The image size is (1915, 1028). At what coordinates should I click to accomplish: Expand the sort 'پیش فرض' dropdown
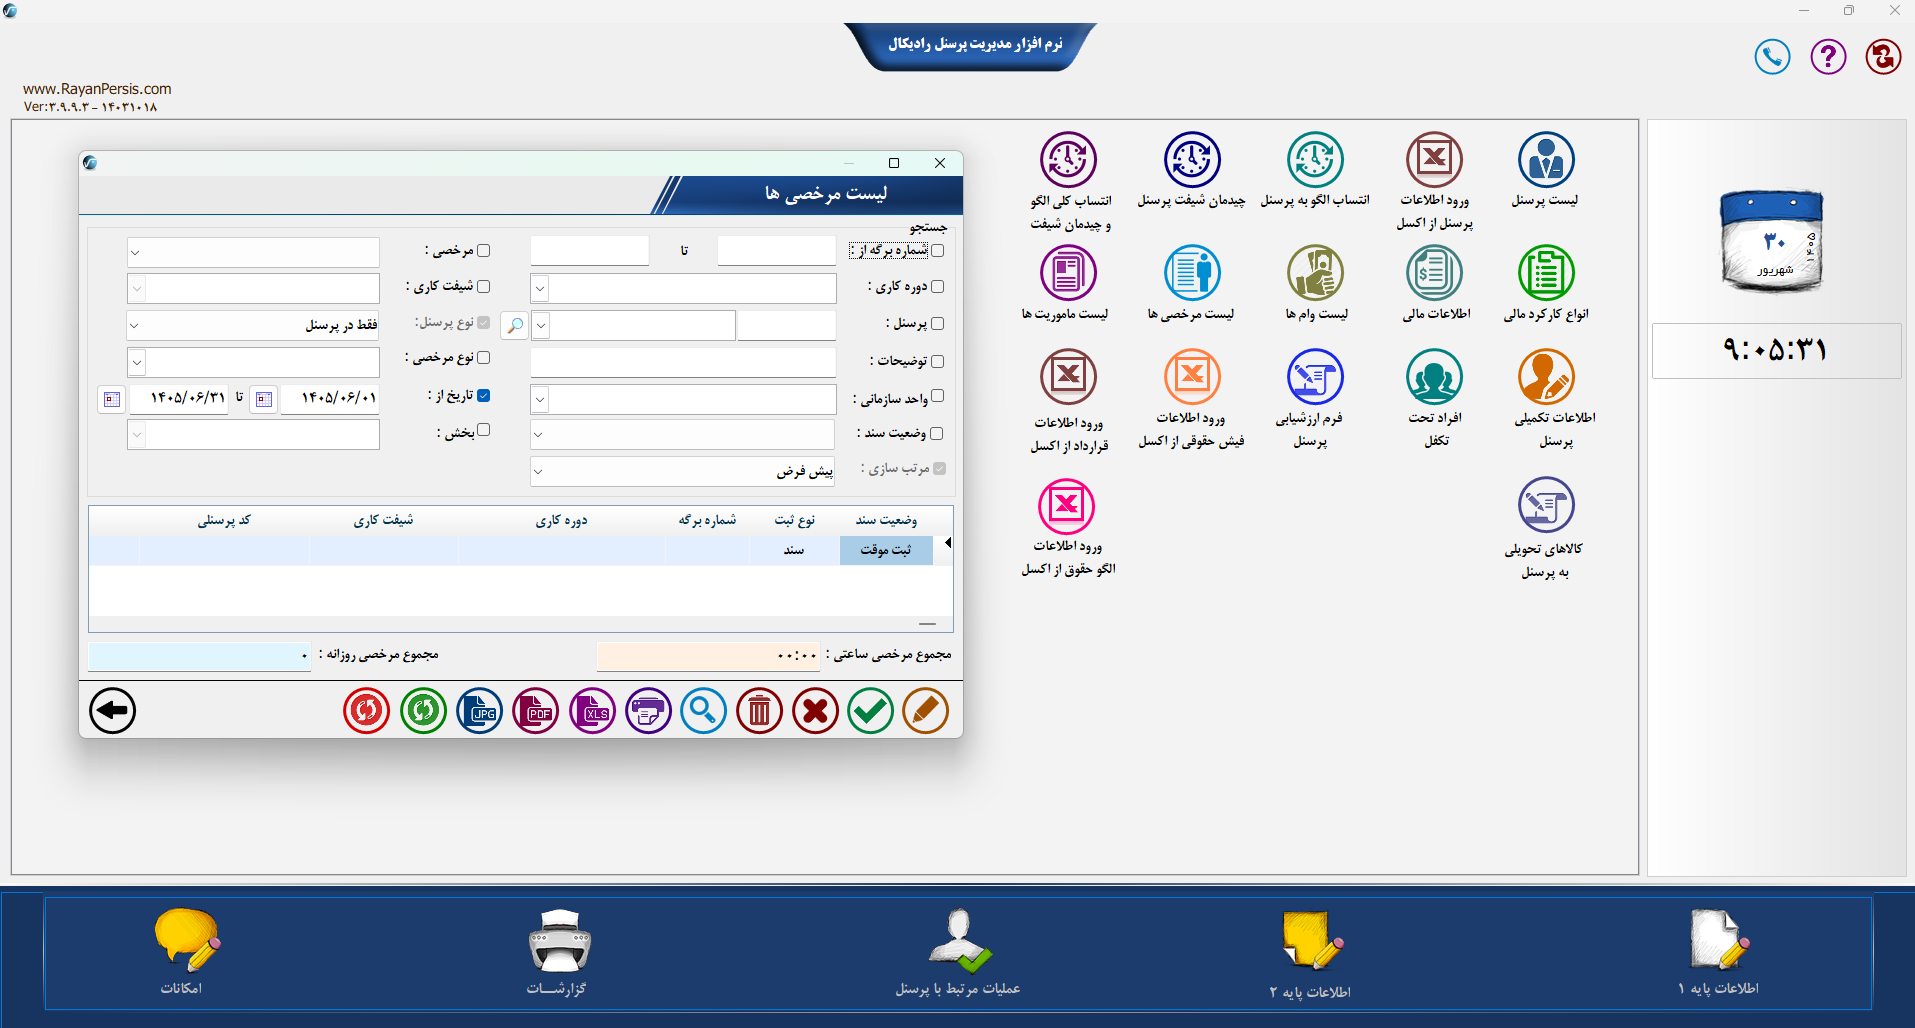pos(539,471)
